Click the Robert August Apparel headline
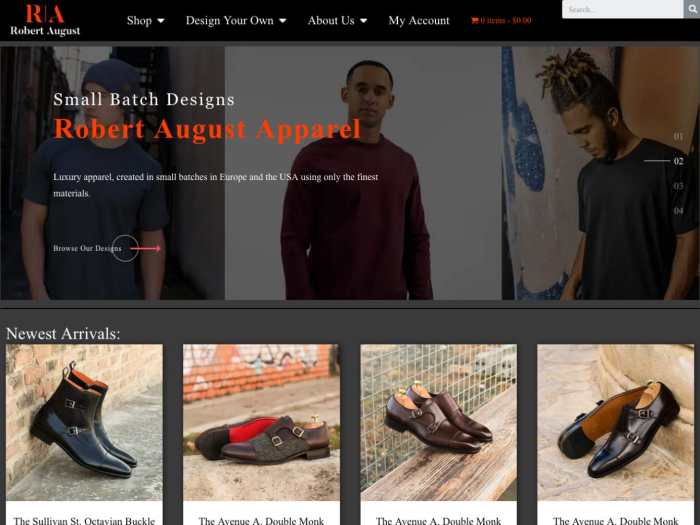This screenshot has height=525, width=700. pos(207,129)
